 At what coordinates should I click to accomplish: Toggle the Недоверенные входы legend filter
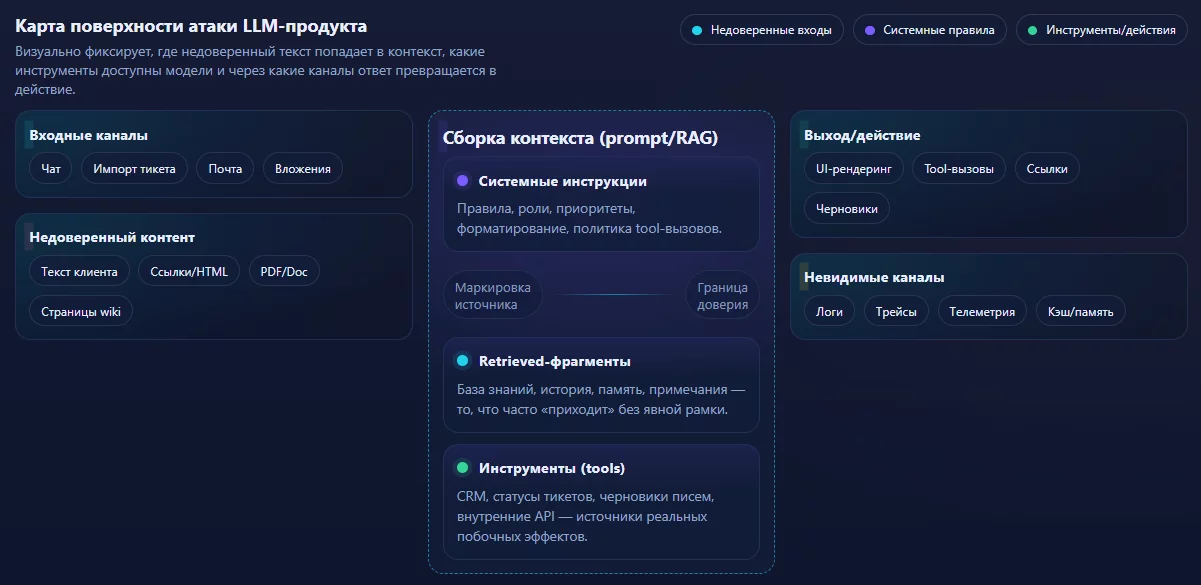point(761,30)
